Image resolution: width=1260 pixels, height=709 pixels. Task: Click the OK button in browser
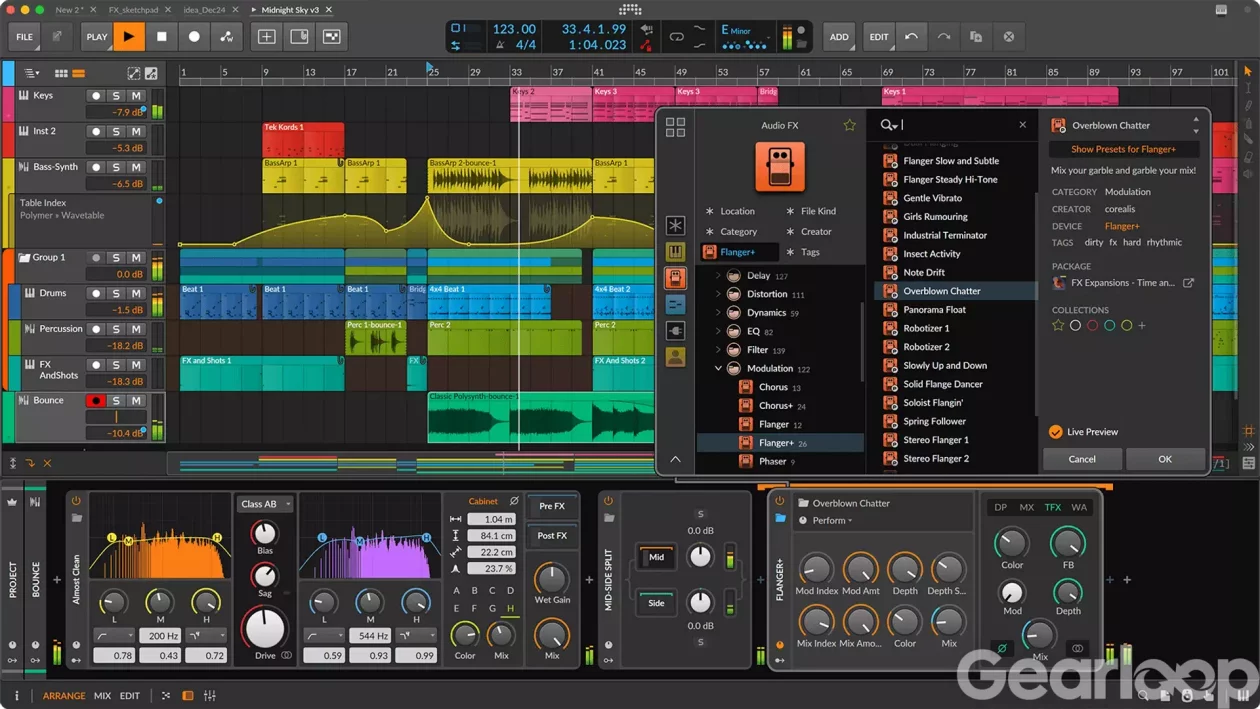point(1164,459)
